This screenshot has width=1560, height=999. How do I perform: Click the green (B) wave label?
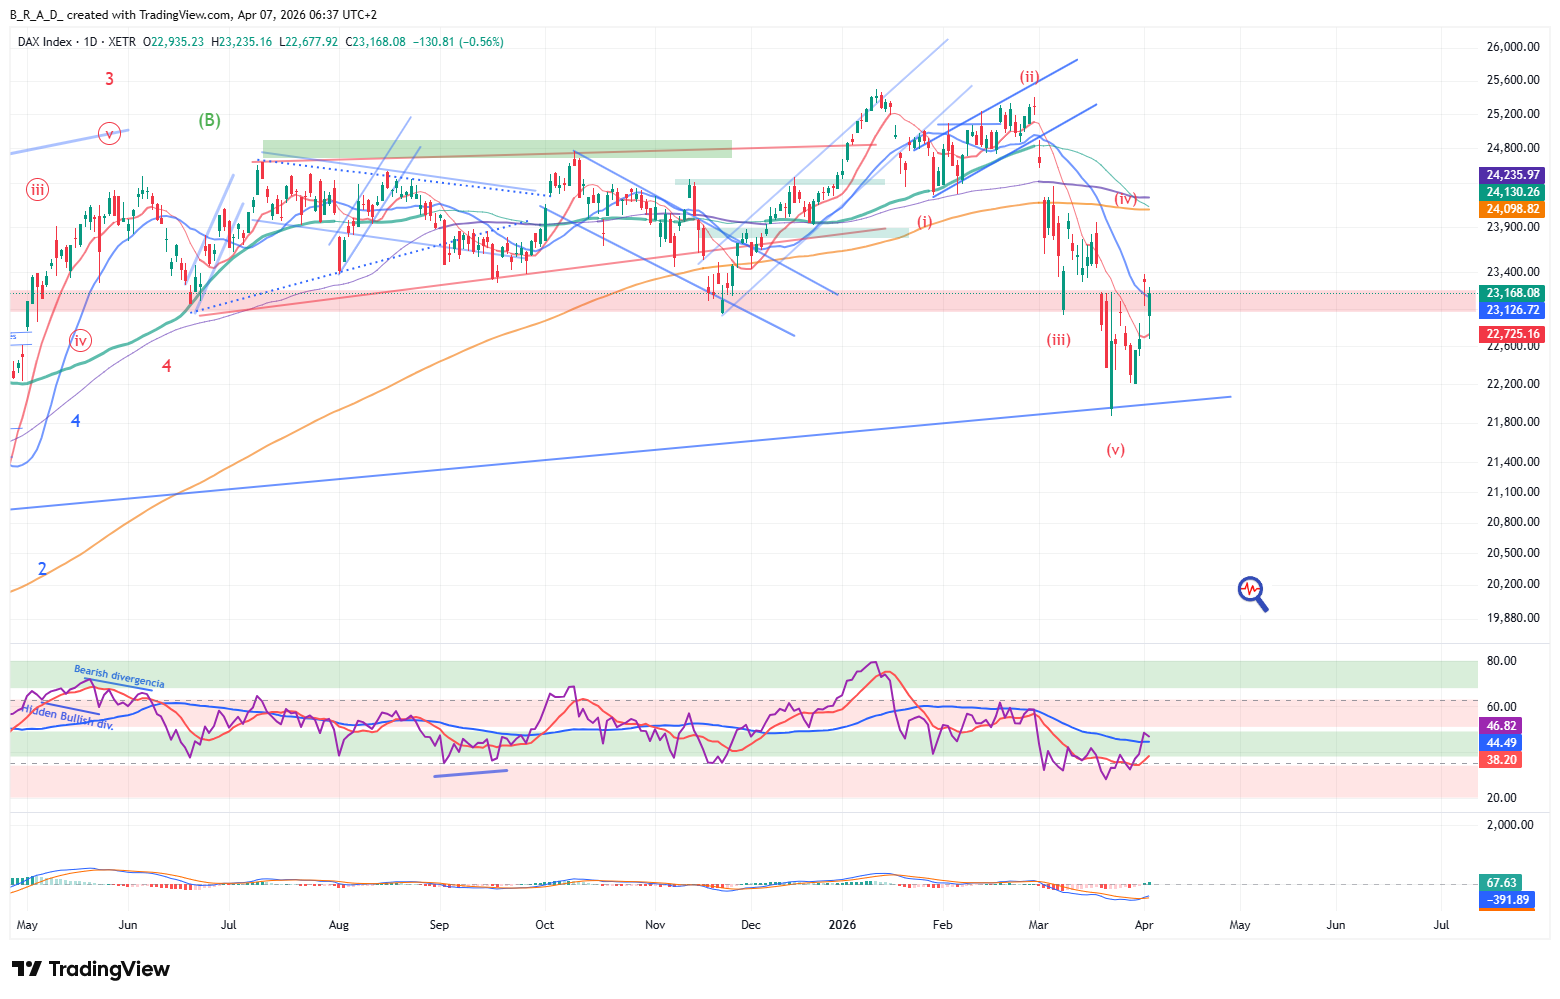coord(209,120)
